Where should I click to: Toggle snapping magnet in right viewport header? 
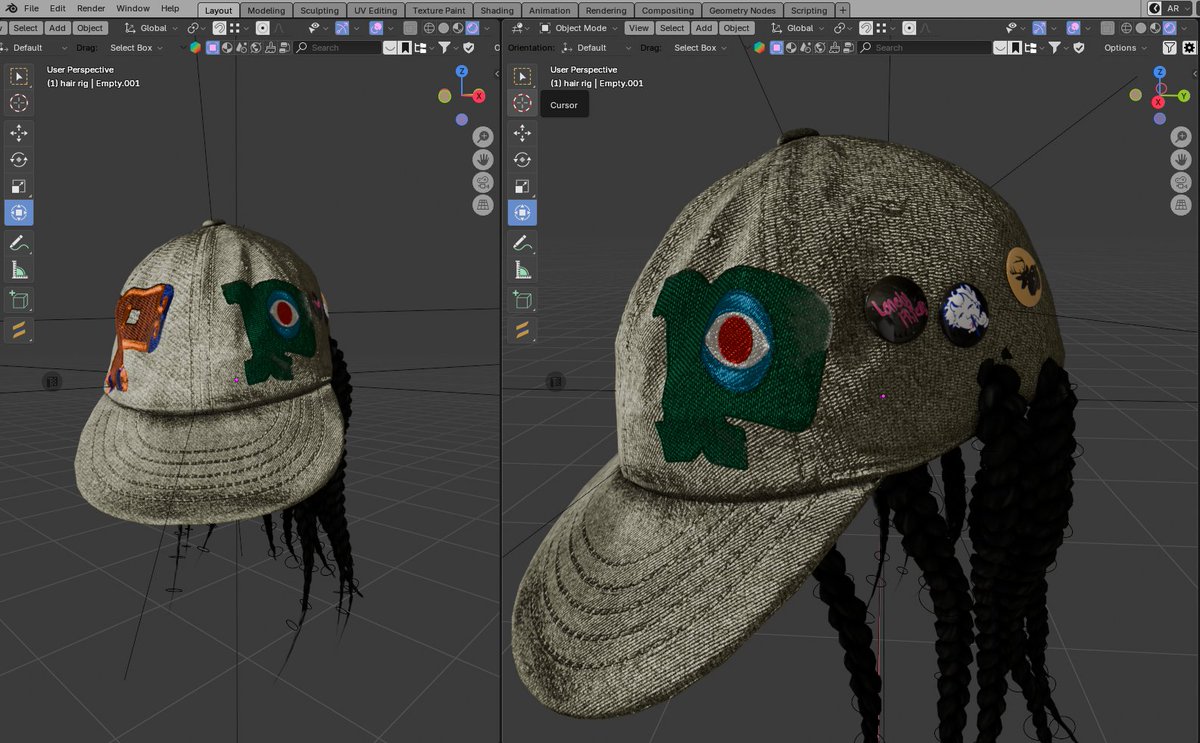coord(866,28)
